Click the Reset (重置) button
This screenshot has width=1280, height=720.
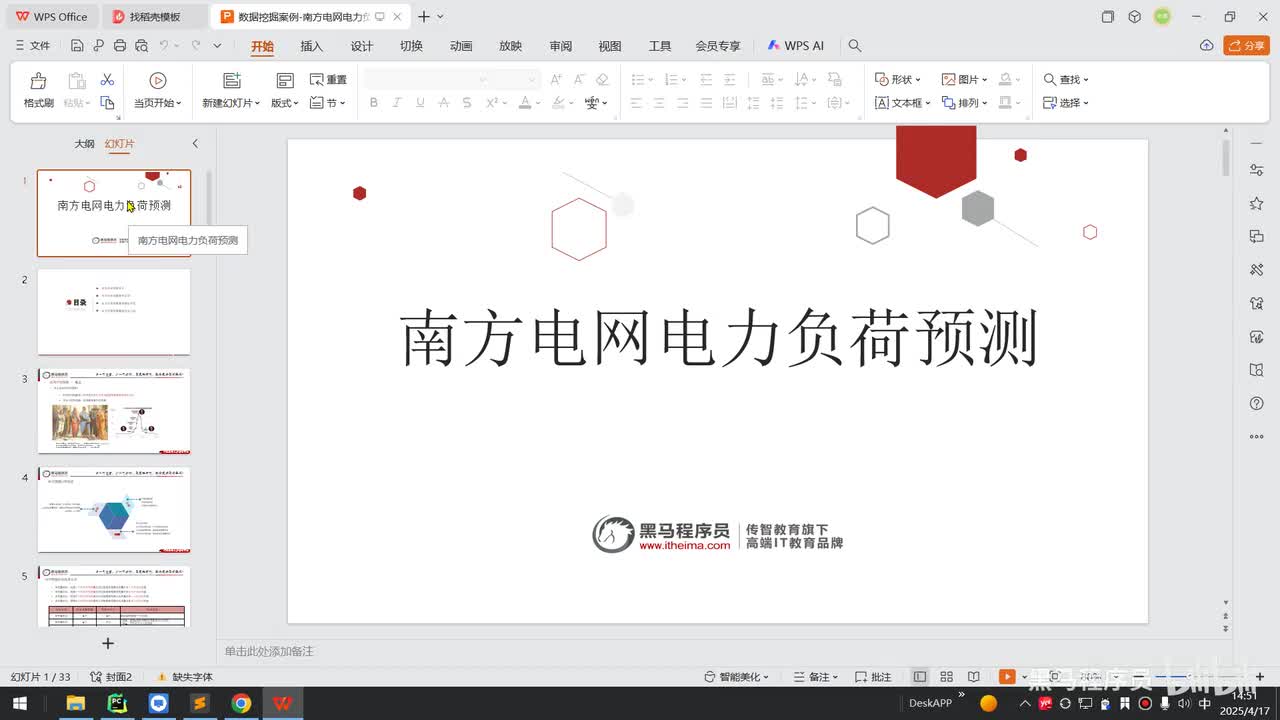coord(329,80)
